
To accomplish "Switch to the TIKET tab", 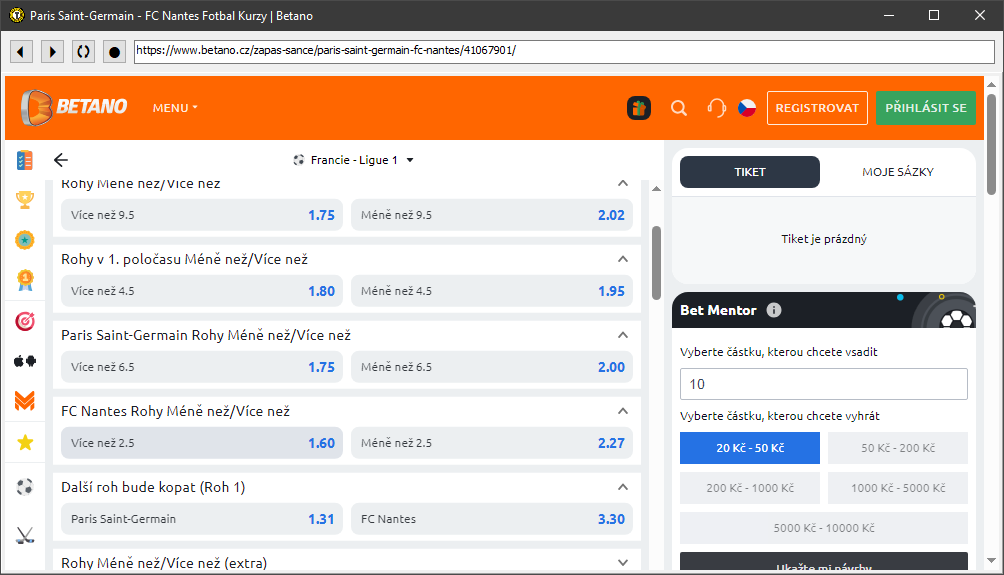I will pyautogui.click(x=749, y=172).
